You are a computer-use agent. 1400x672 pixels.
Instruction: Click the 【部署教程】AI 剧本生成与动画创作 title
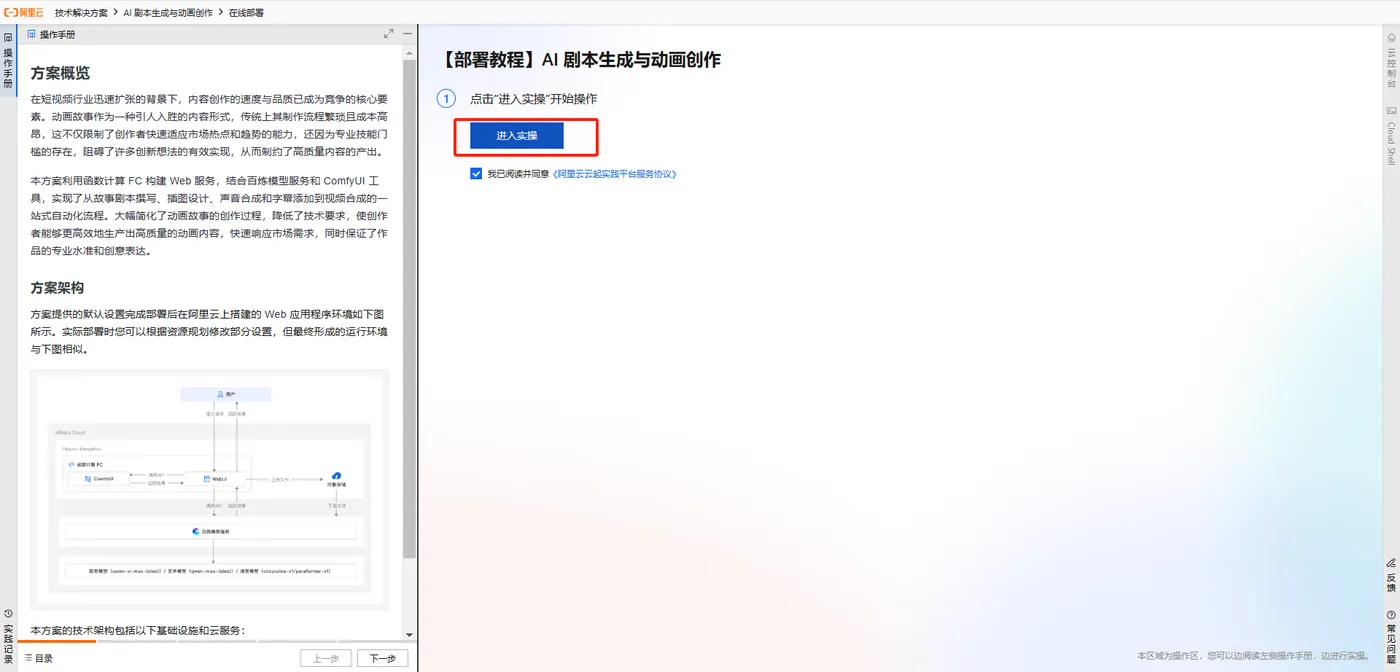(x=580, y=60)
